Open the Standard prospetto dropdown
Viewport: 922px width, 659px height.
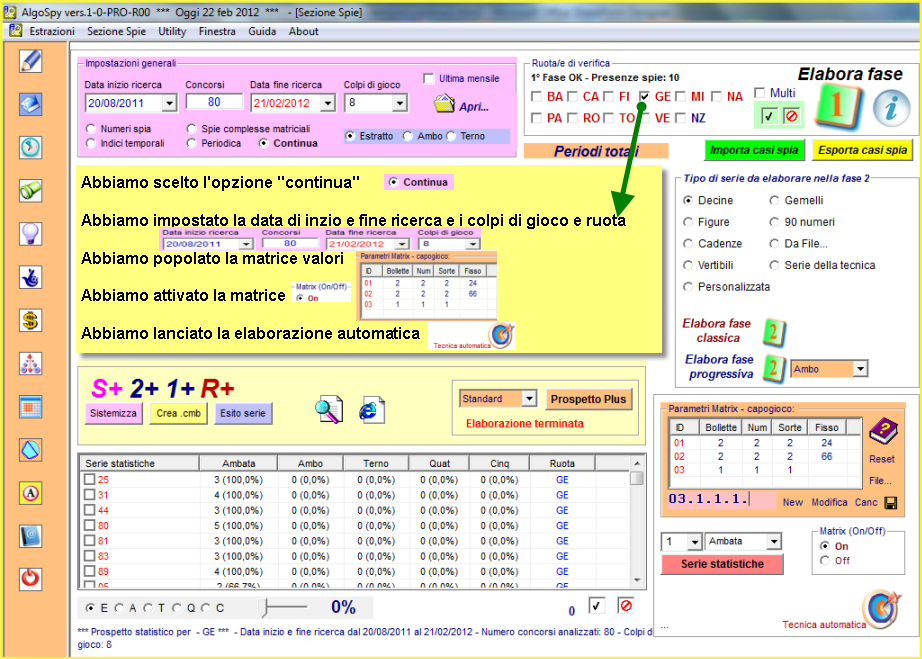(529, 399)
